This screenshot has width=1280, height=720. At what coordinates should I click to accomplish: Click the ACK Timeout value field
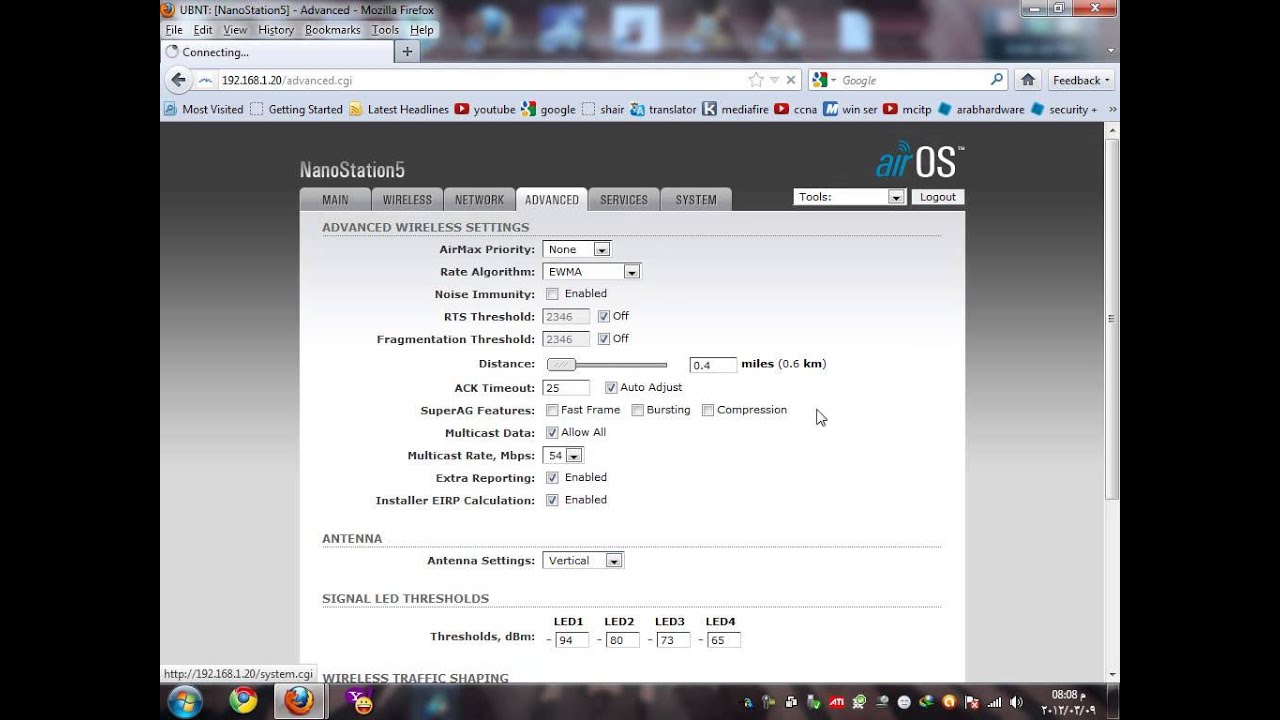tap(566, 388)
